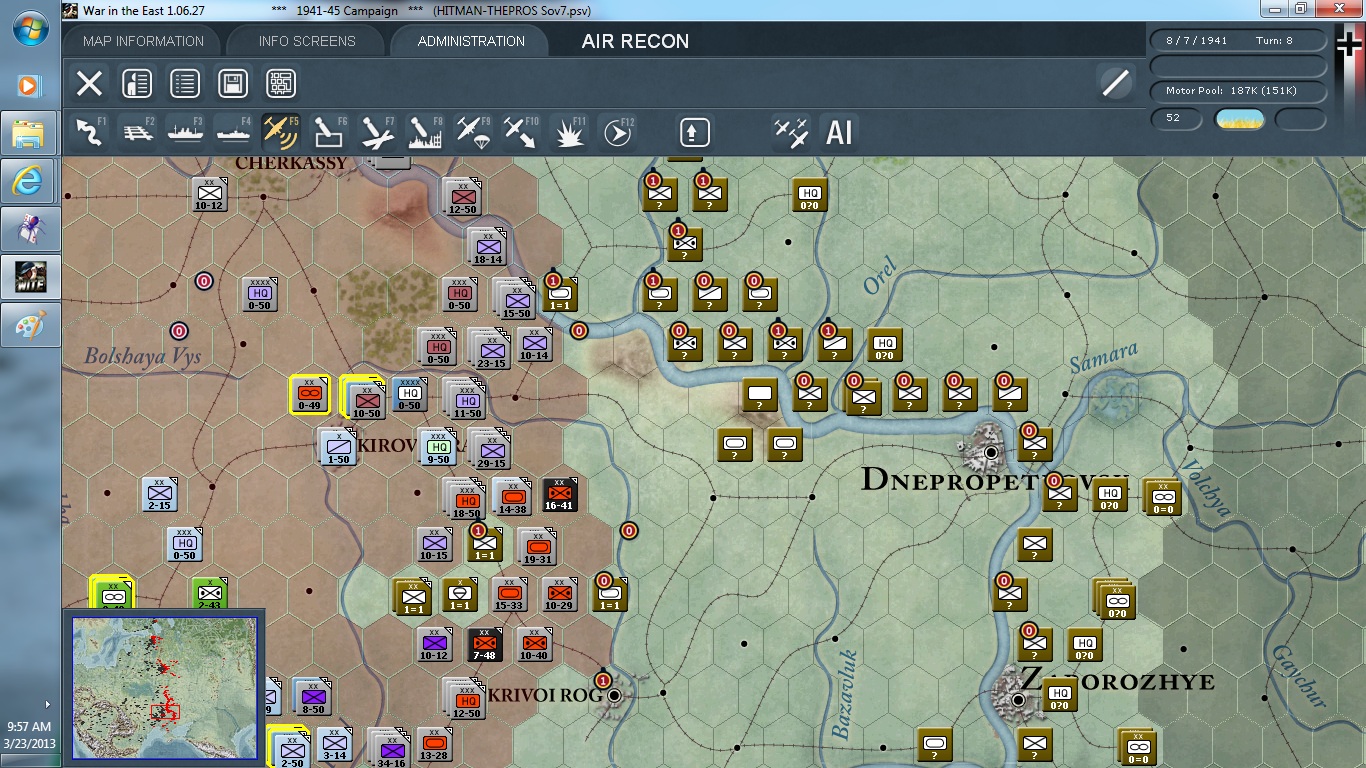The width and height of the screenshot is (1366, 768).
Task: Click the date and Turn 8 display
Action: (x=1239, y=41)
